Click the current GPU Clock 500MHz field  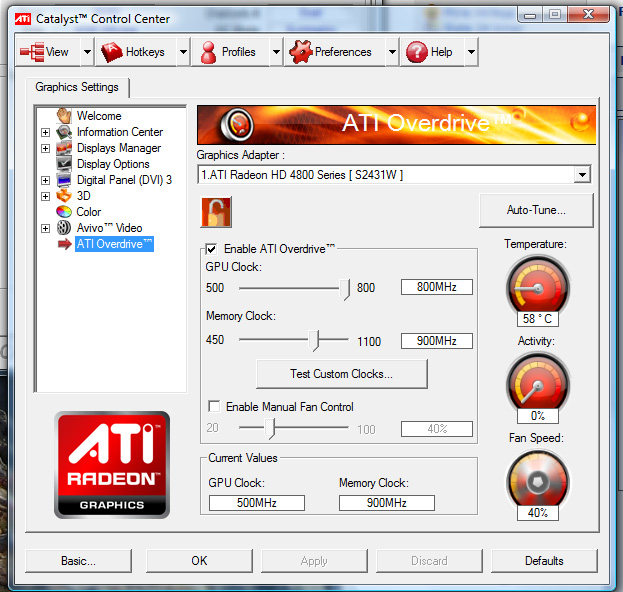click(257, 503)
